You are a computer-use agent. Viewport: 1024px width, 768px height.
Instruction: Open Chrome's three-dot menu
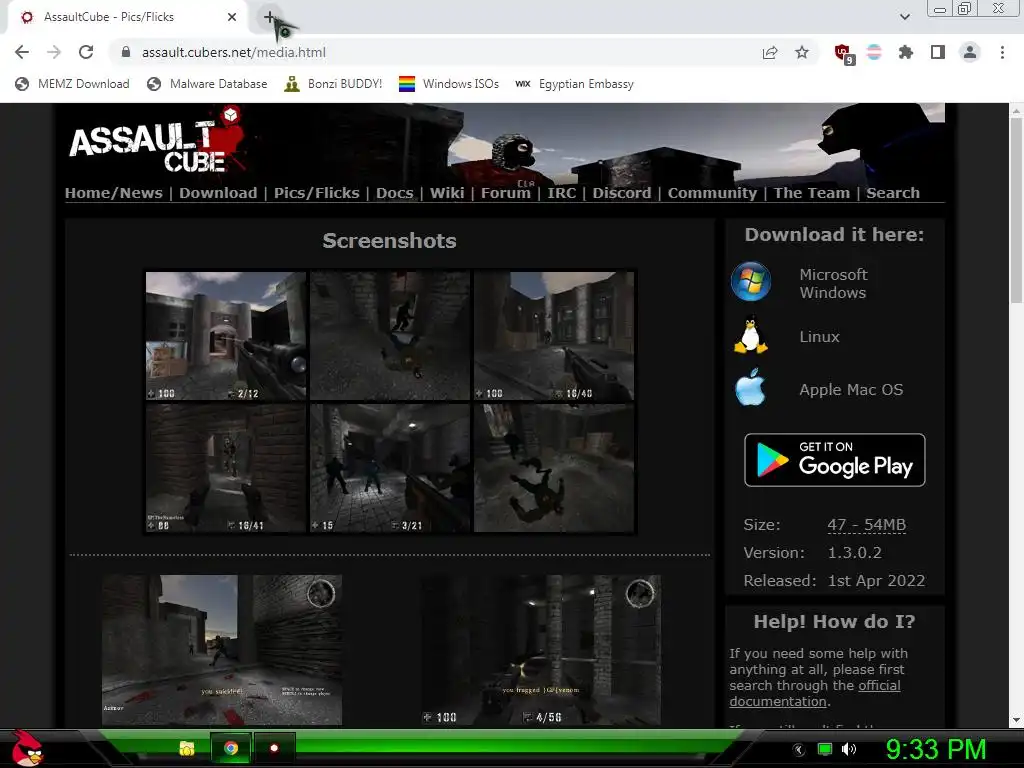point(1002,52)
